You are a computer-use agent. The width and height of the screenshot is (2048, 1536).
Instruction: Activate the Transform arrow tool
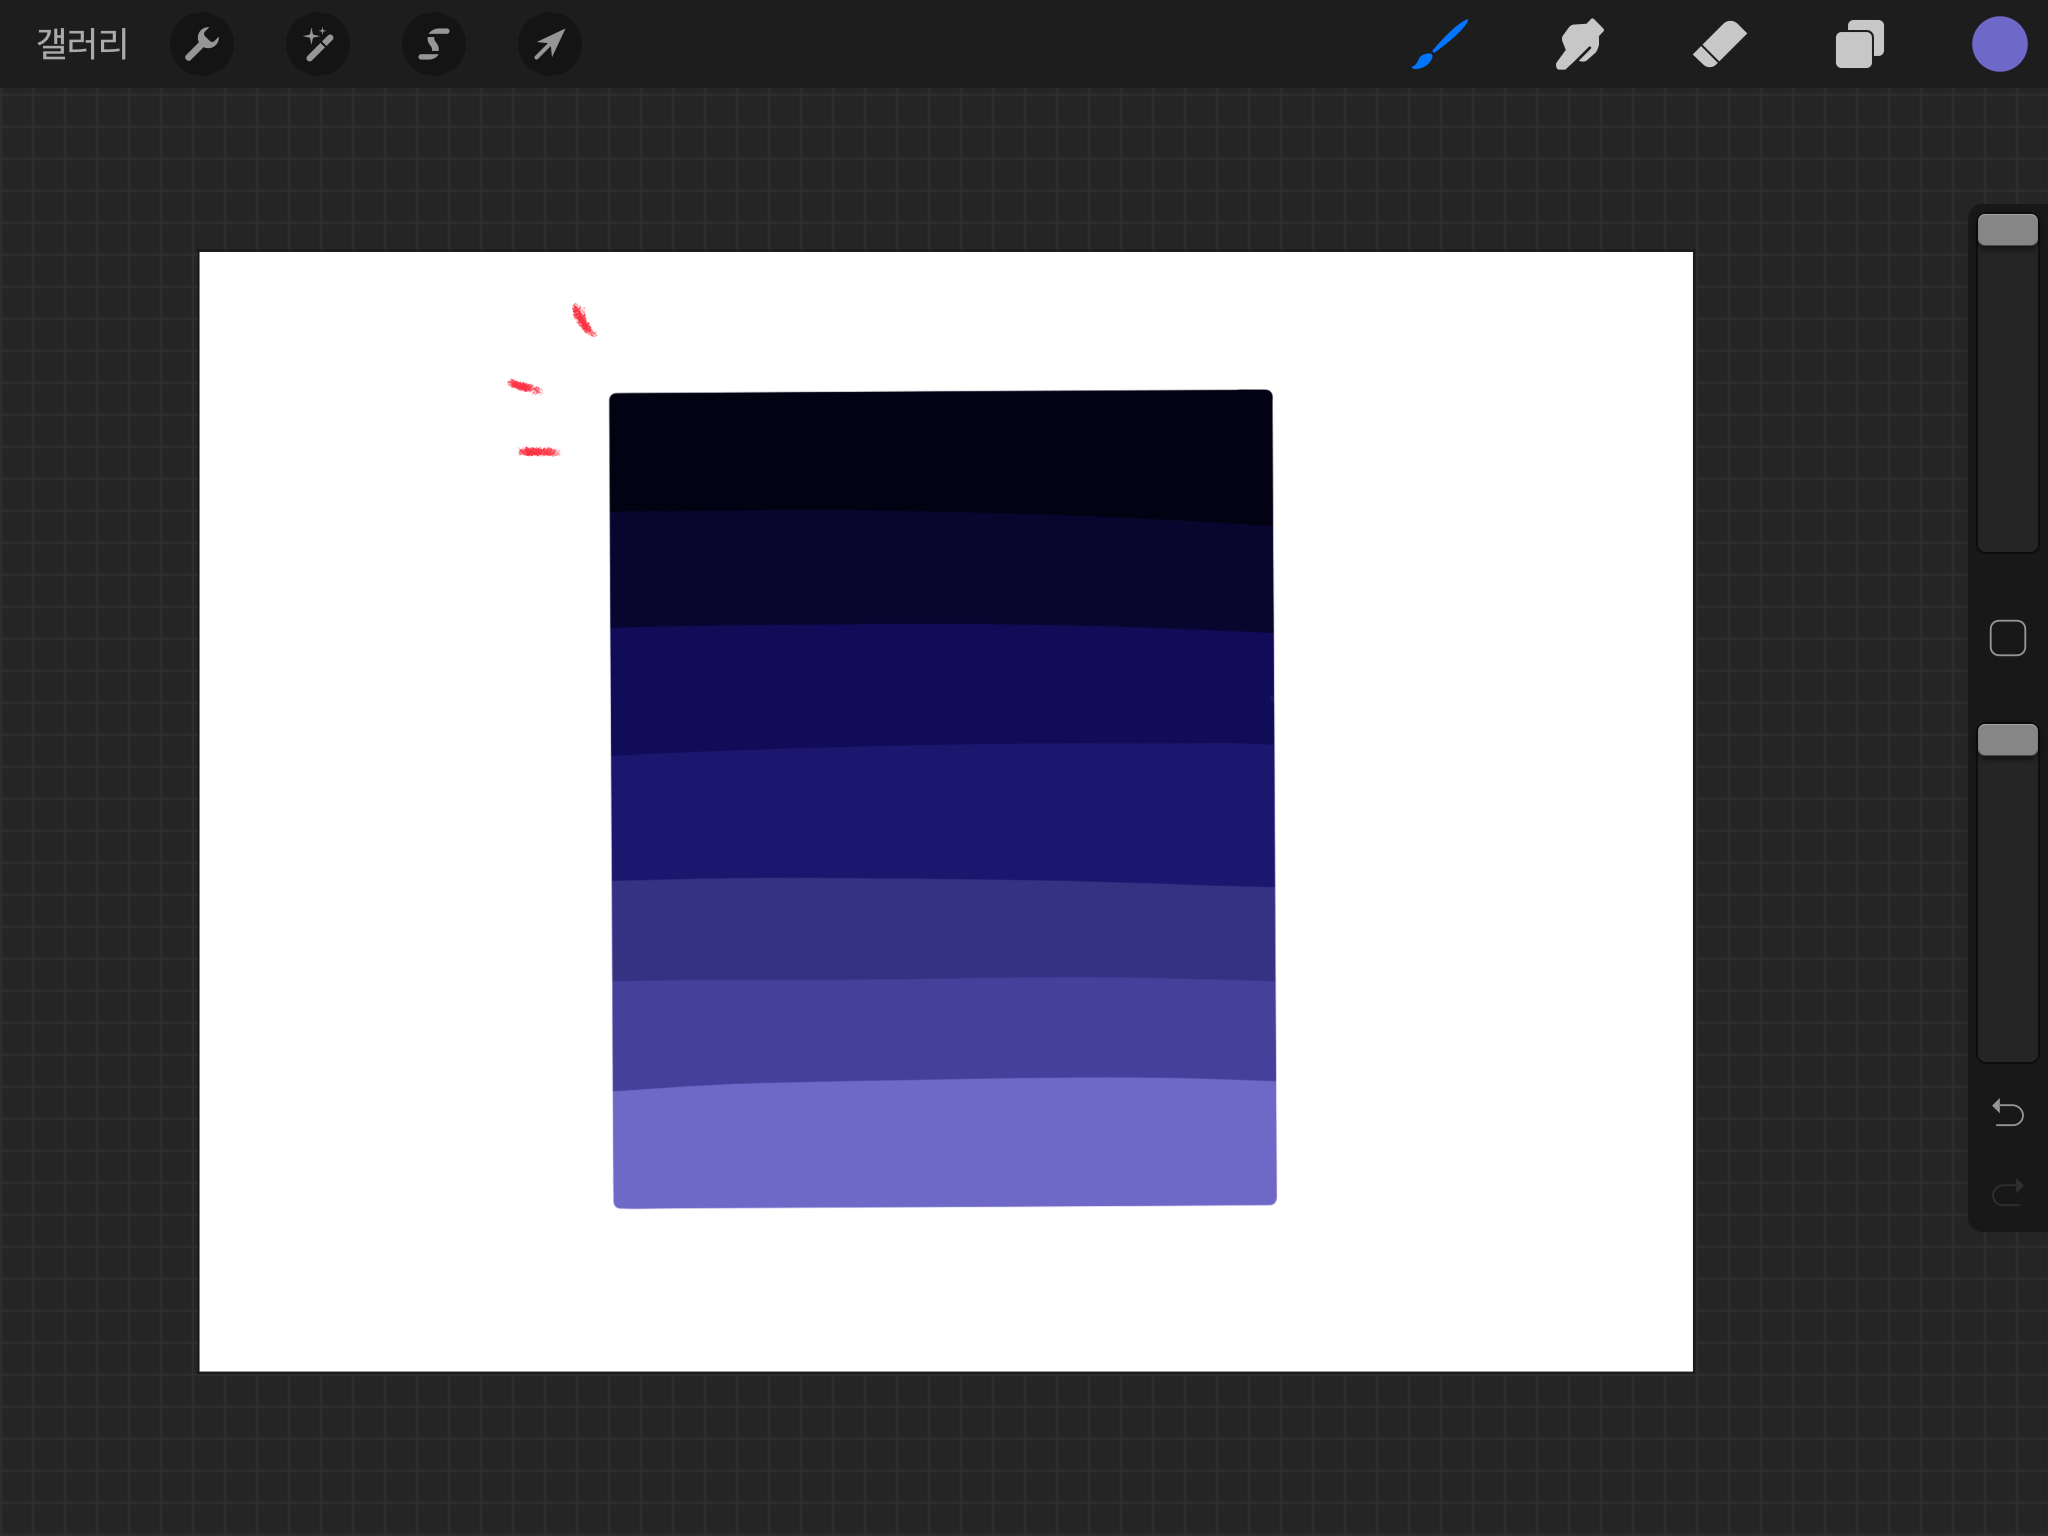(549, 44)
